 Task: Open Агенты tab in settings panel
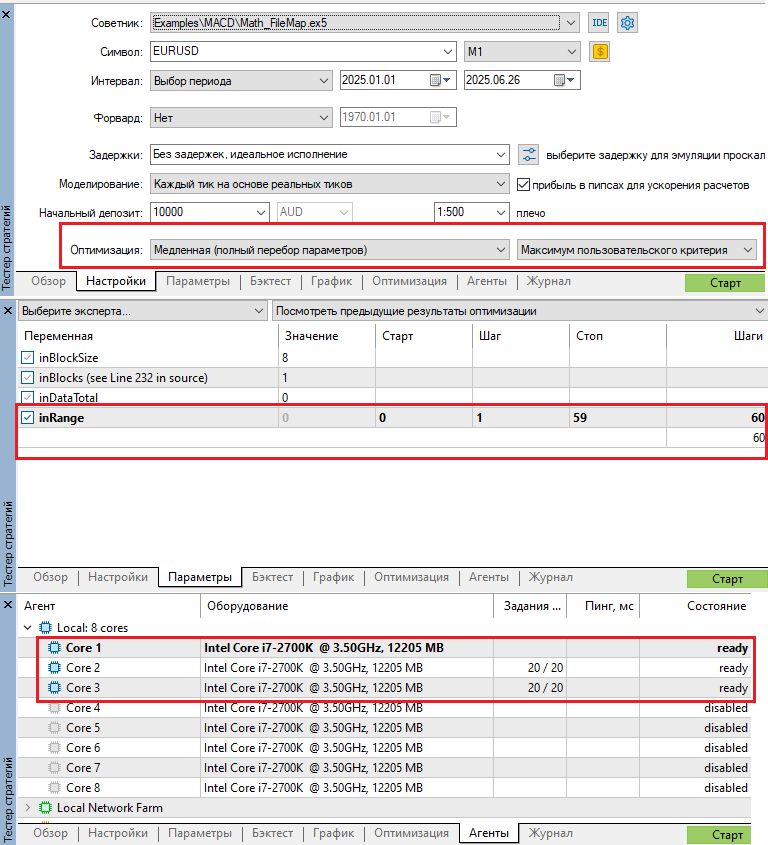click(487, 281)
